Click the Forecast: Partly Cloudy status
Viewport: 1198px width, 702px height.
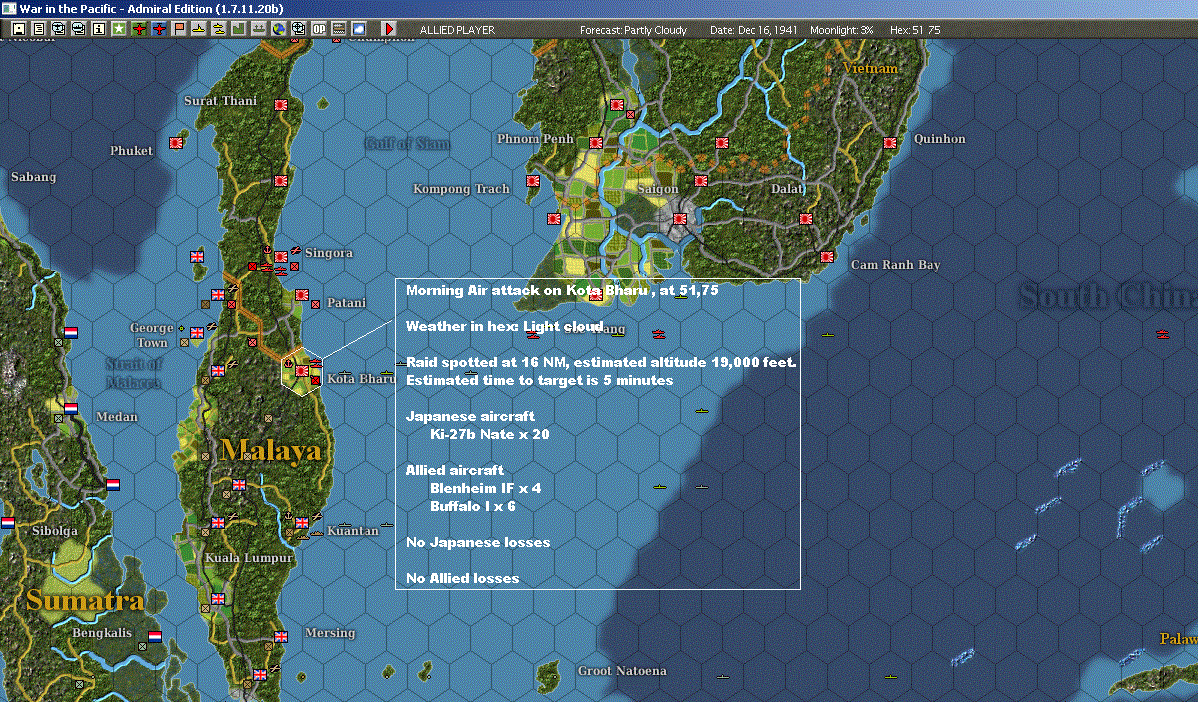pyautogui.click(x=633, y=30)
